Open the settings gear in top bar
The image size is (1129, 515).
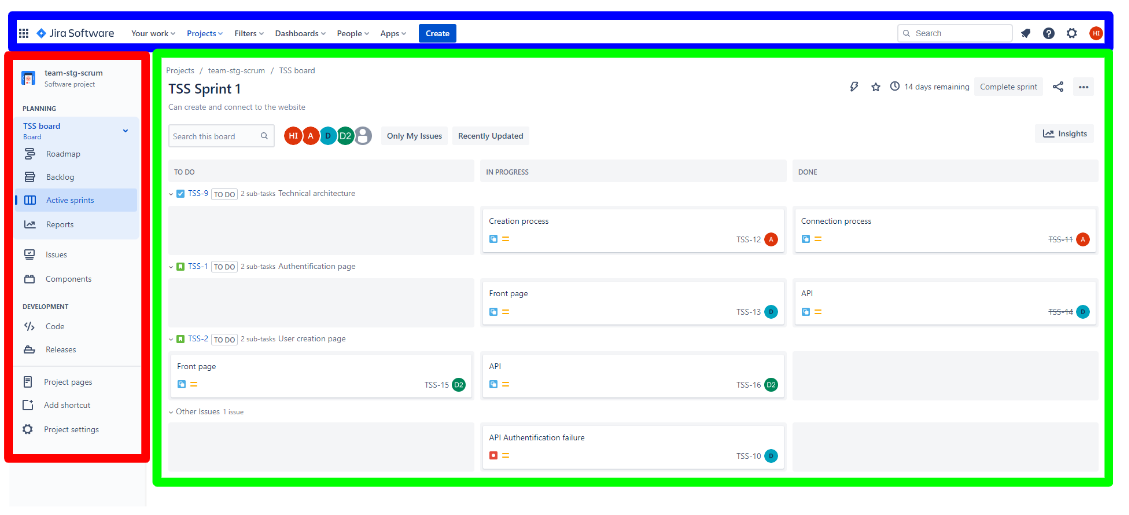coord(1072,33)
